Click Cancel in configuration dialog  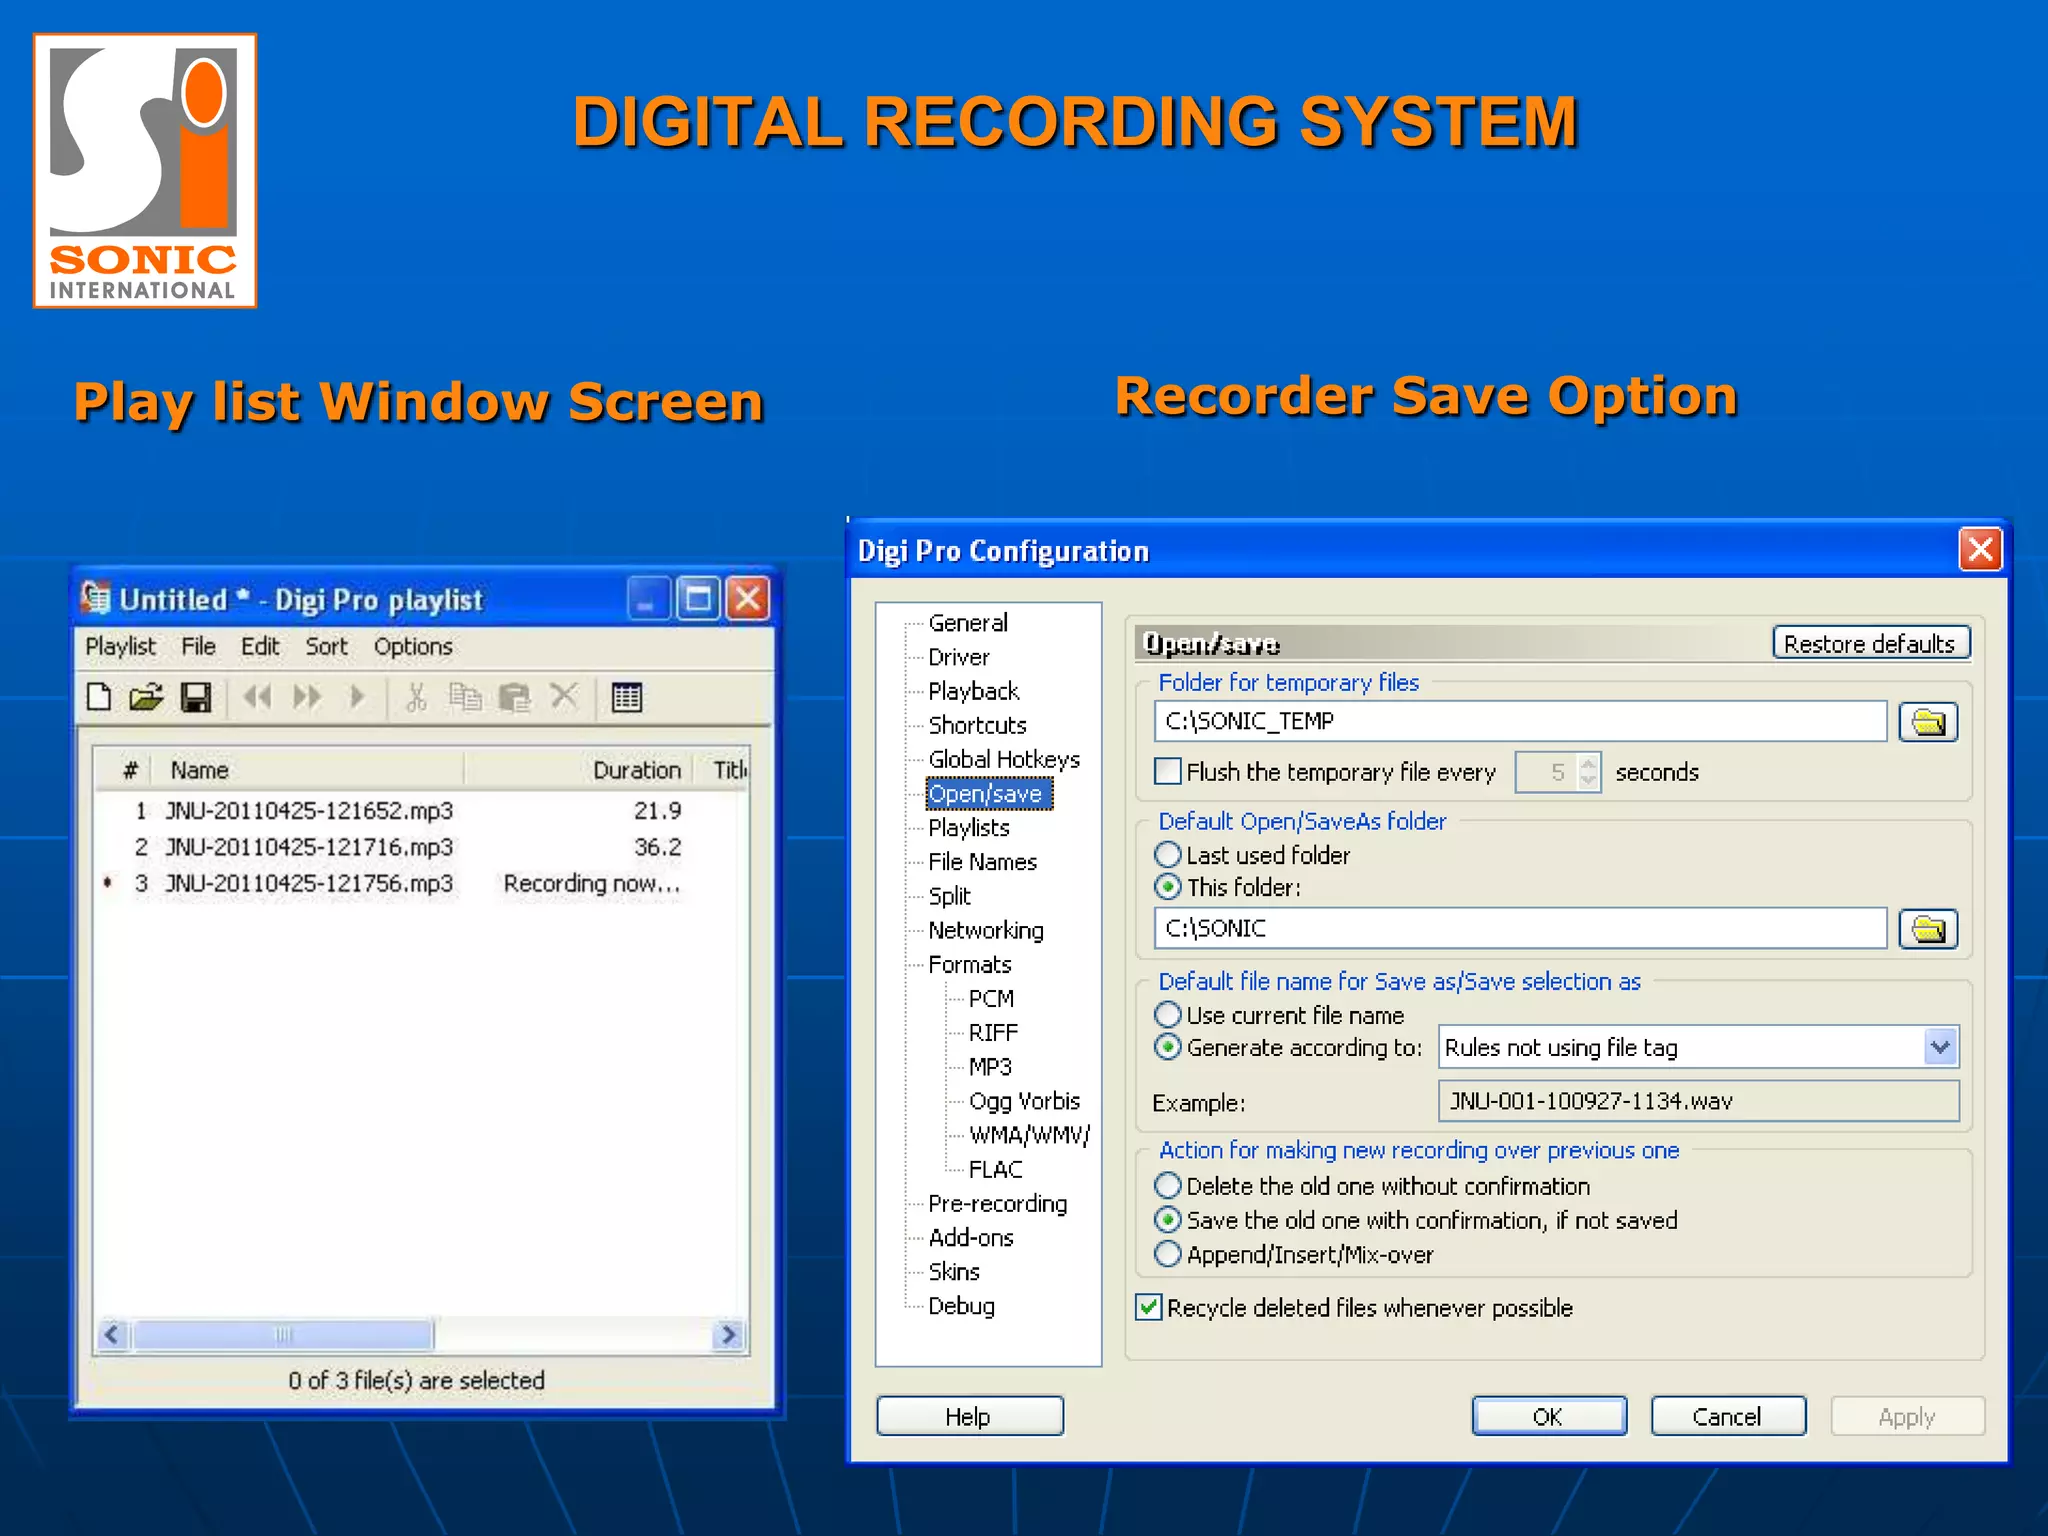[1727, 1416]
